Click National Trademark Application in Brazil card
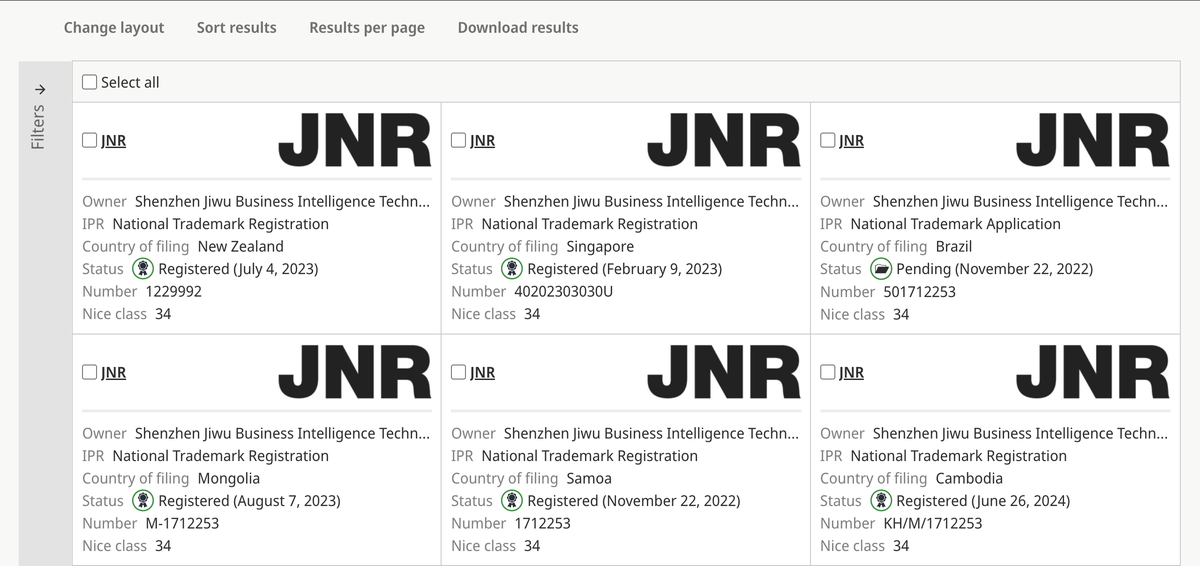1200x566 pixels. pyautogui.click(x=955, y=224)
